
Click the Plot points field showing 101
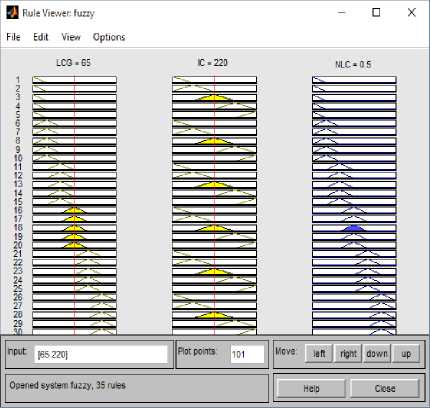(247, 354)
